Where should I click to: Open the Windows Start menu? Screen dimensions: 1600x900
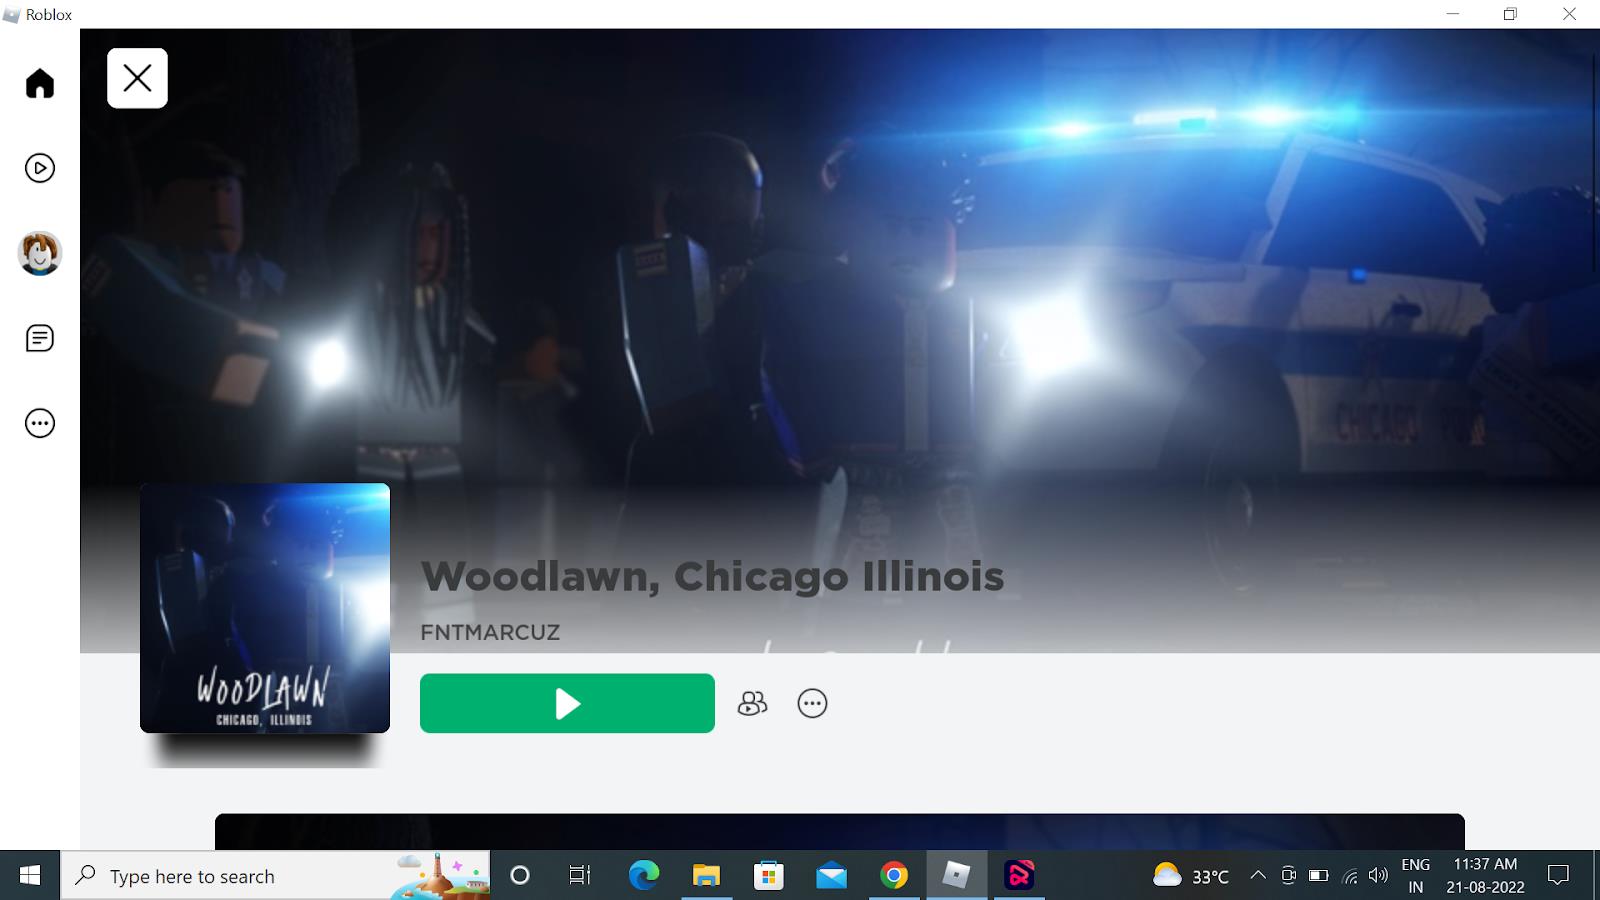click(30, 876)
